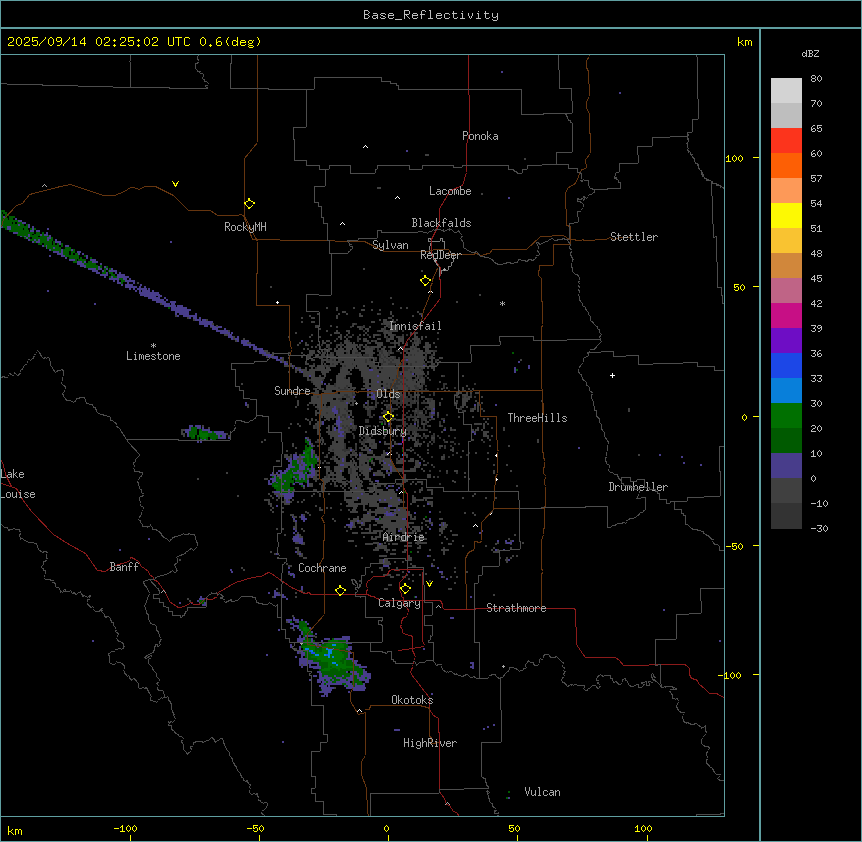Click the Olds town label

(388, 394)
